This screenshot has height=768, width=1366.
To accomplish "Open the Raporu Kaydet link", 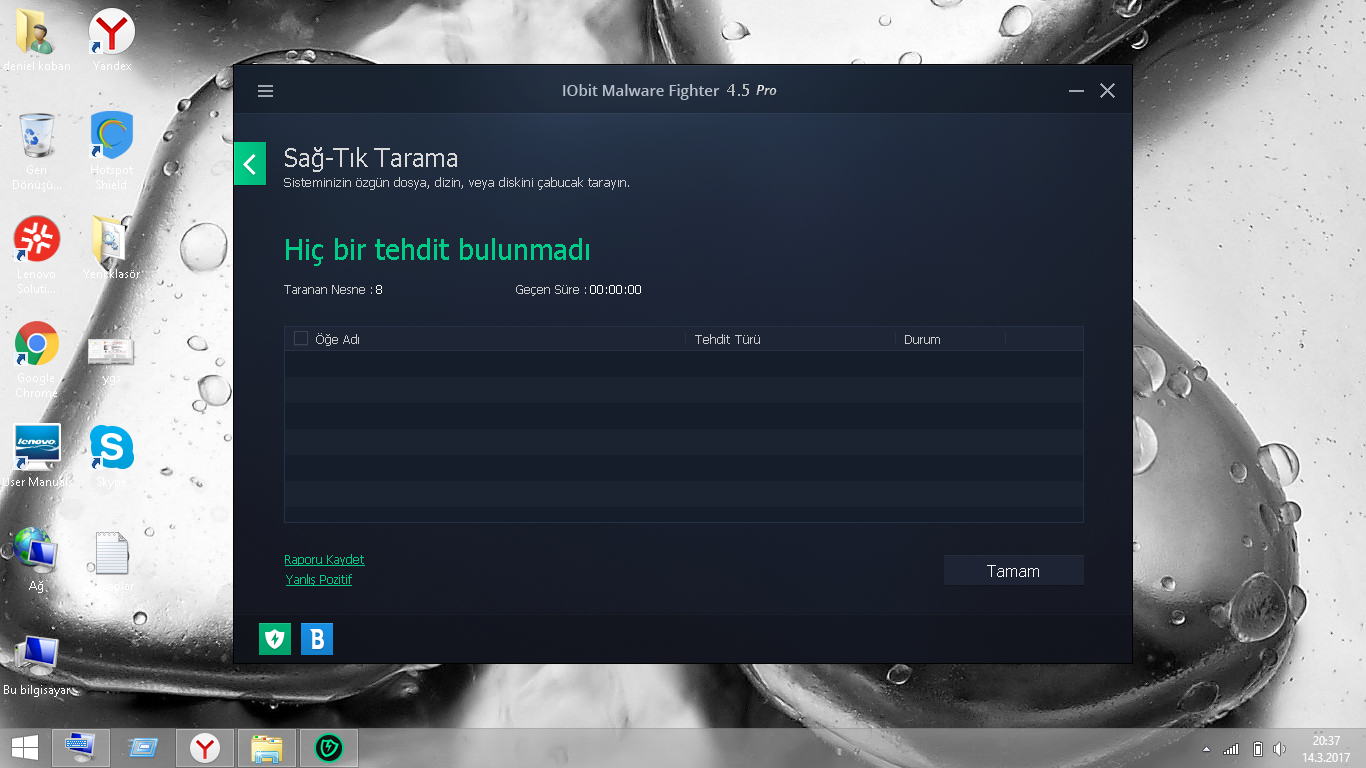I will pyautogui.click(x=324, y=560).
